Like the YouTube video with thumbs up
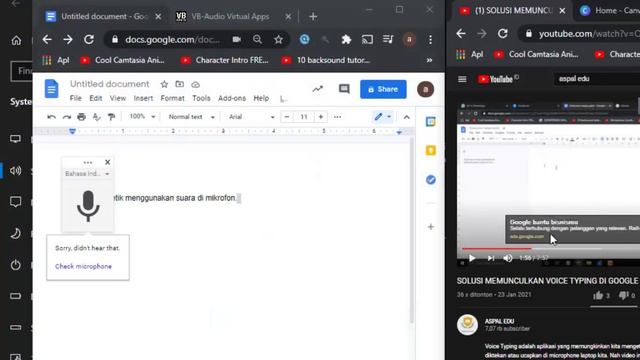 pyautogui.click(x=598, y=295)
